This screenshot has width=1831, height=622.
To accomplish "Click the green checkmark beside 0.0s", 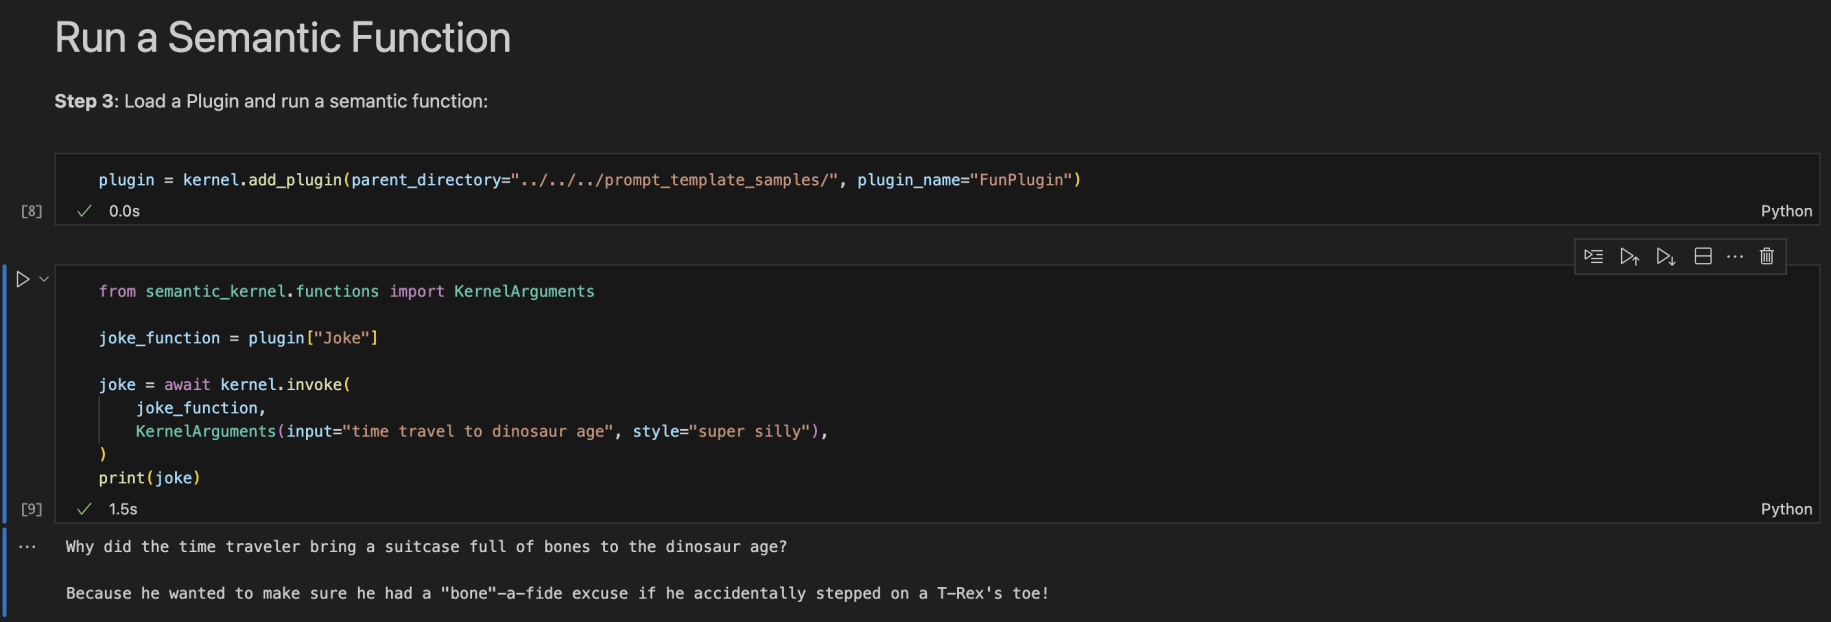I will (x=85, y=211).
